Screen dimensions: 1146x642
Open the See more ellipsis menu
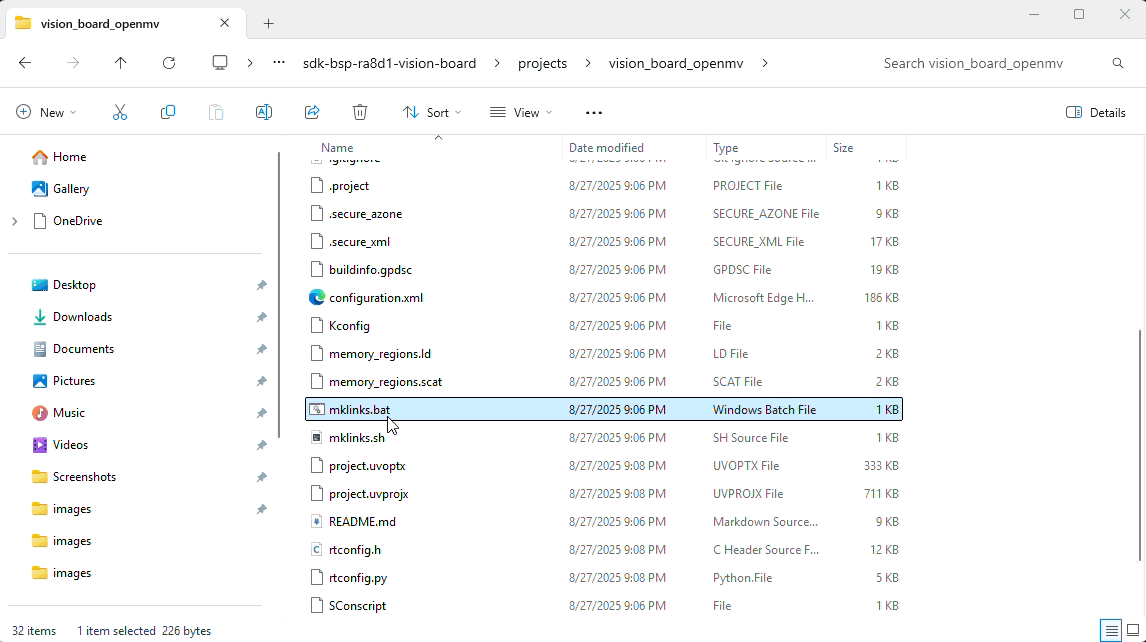point(594,113)
